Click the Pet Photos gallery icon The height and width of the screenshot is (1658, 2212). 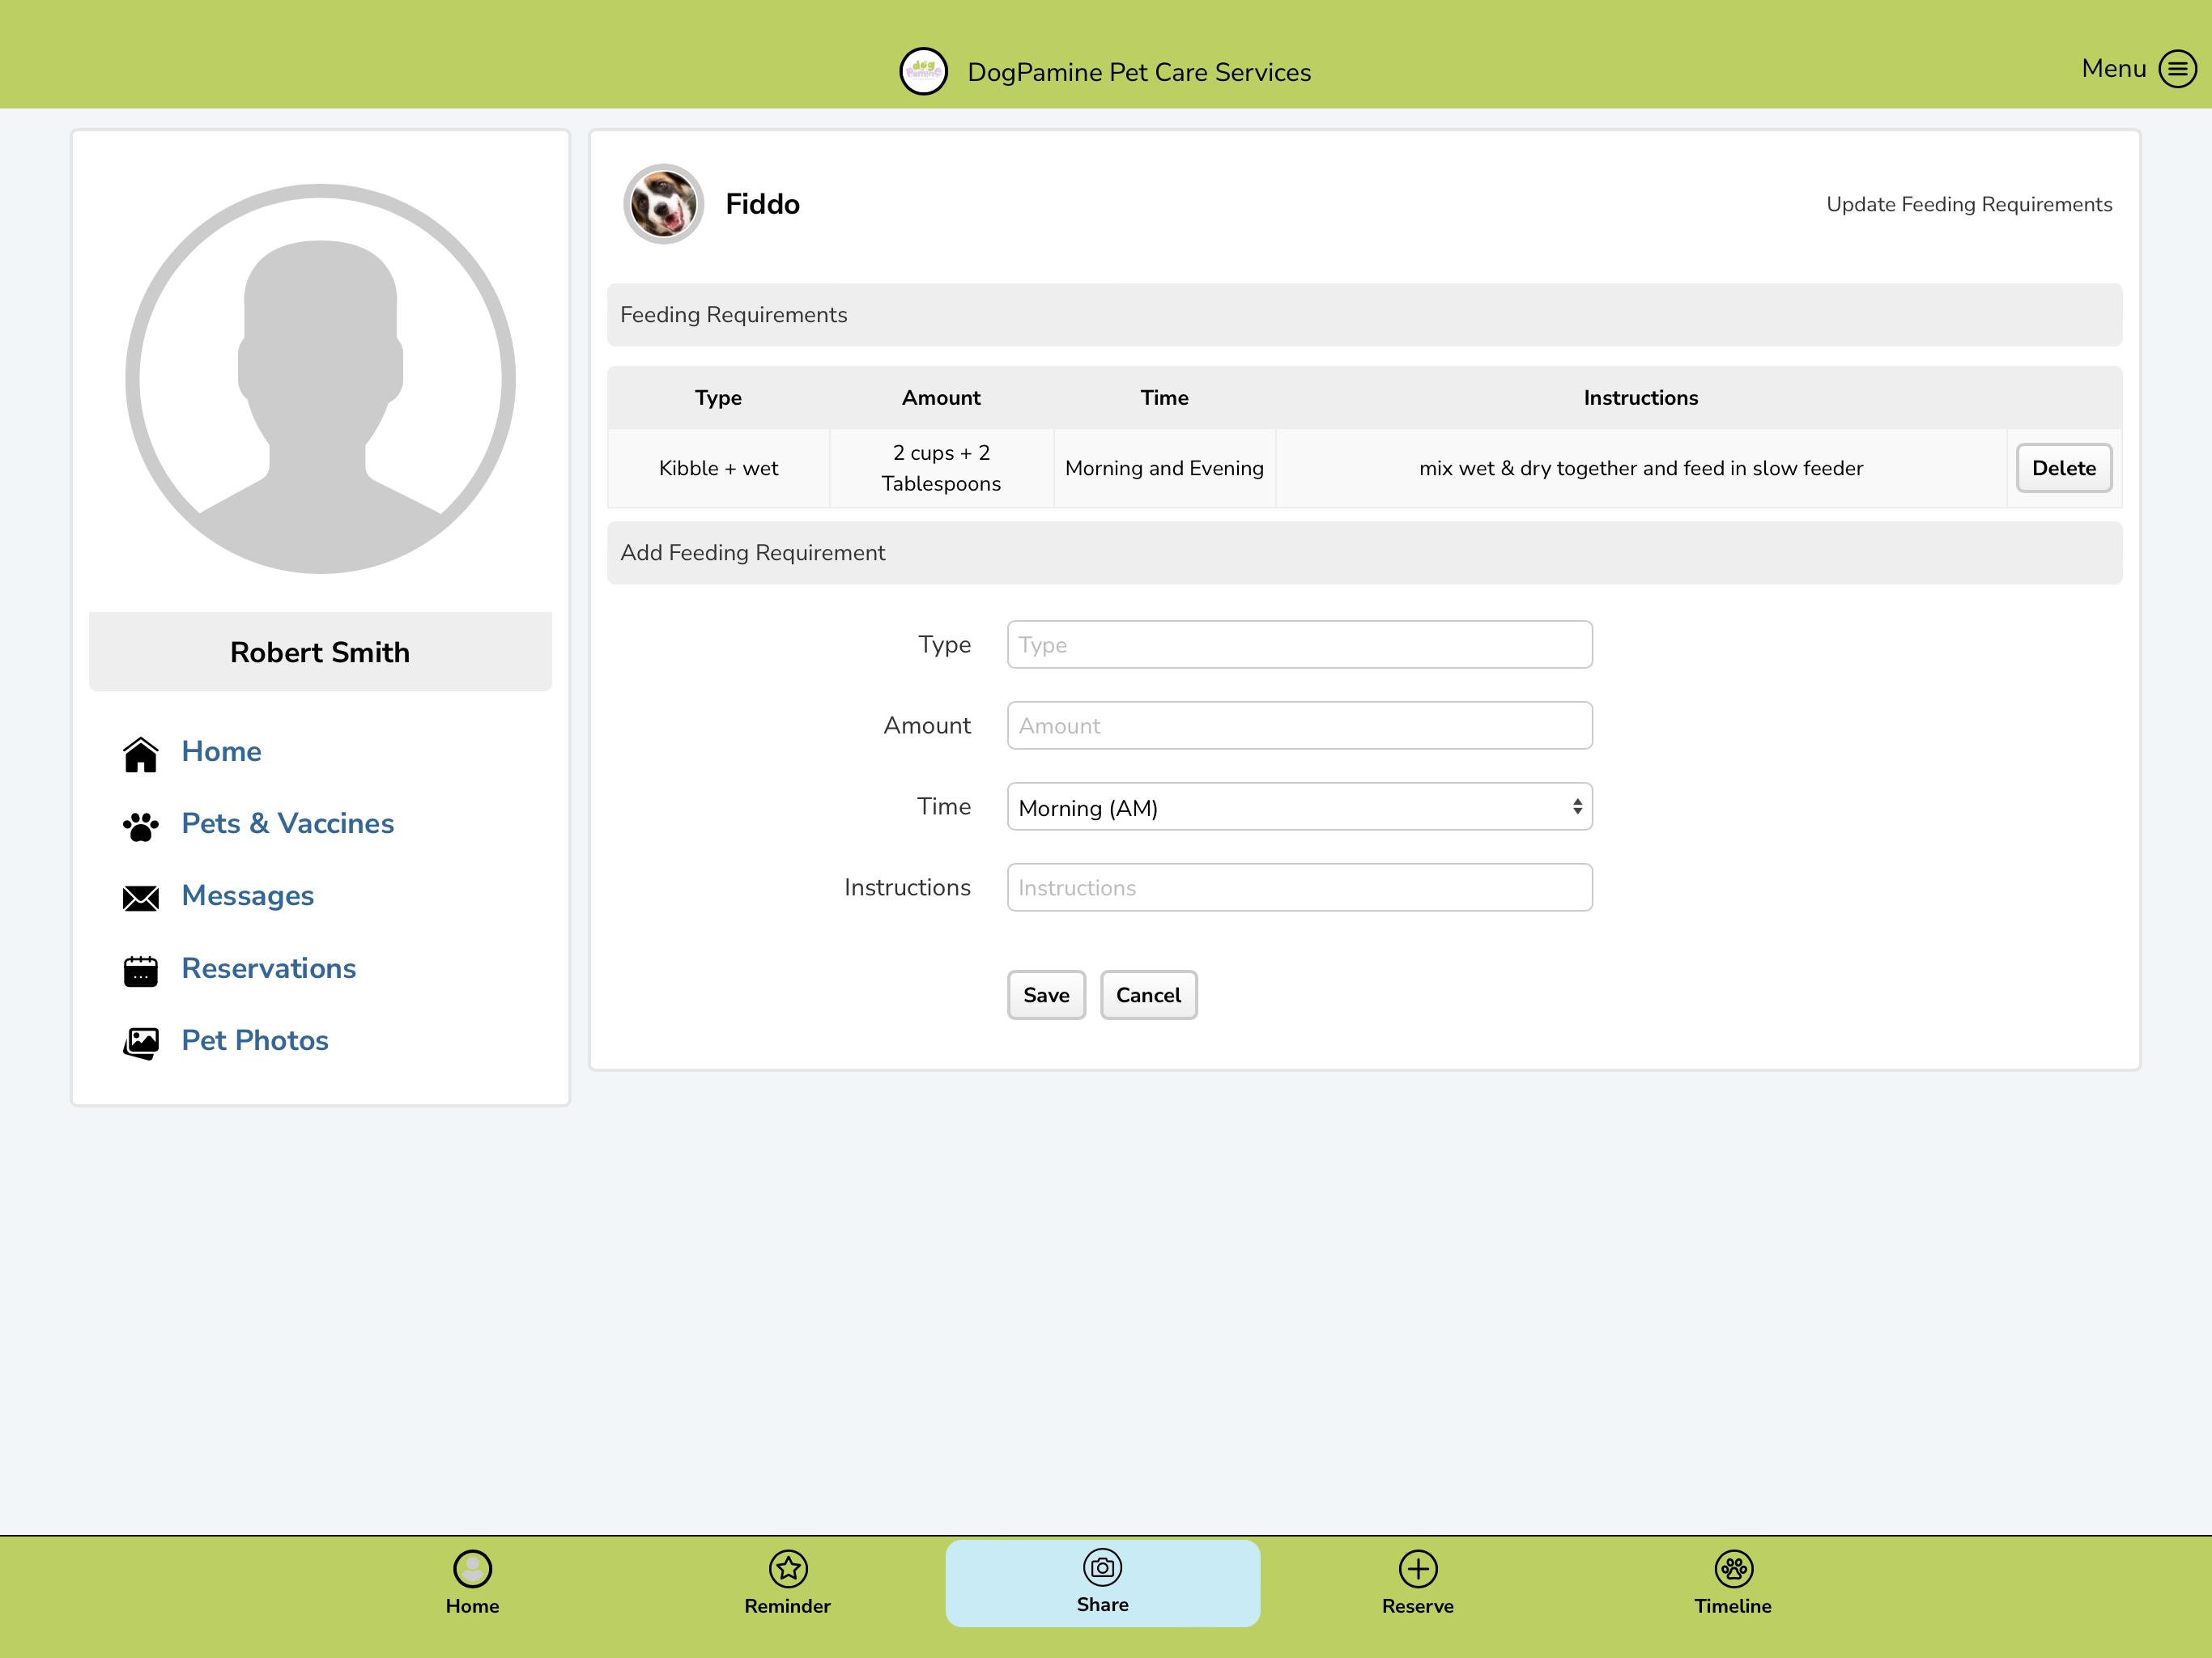click(141, 1042)
